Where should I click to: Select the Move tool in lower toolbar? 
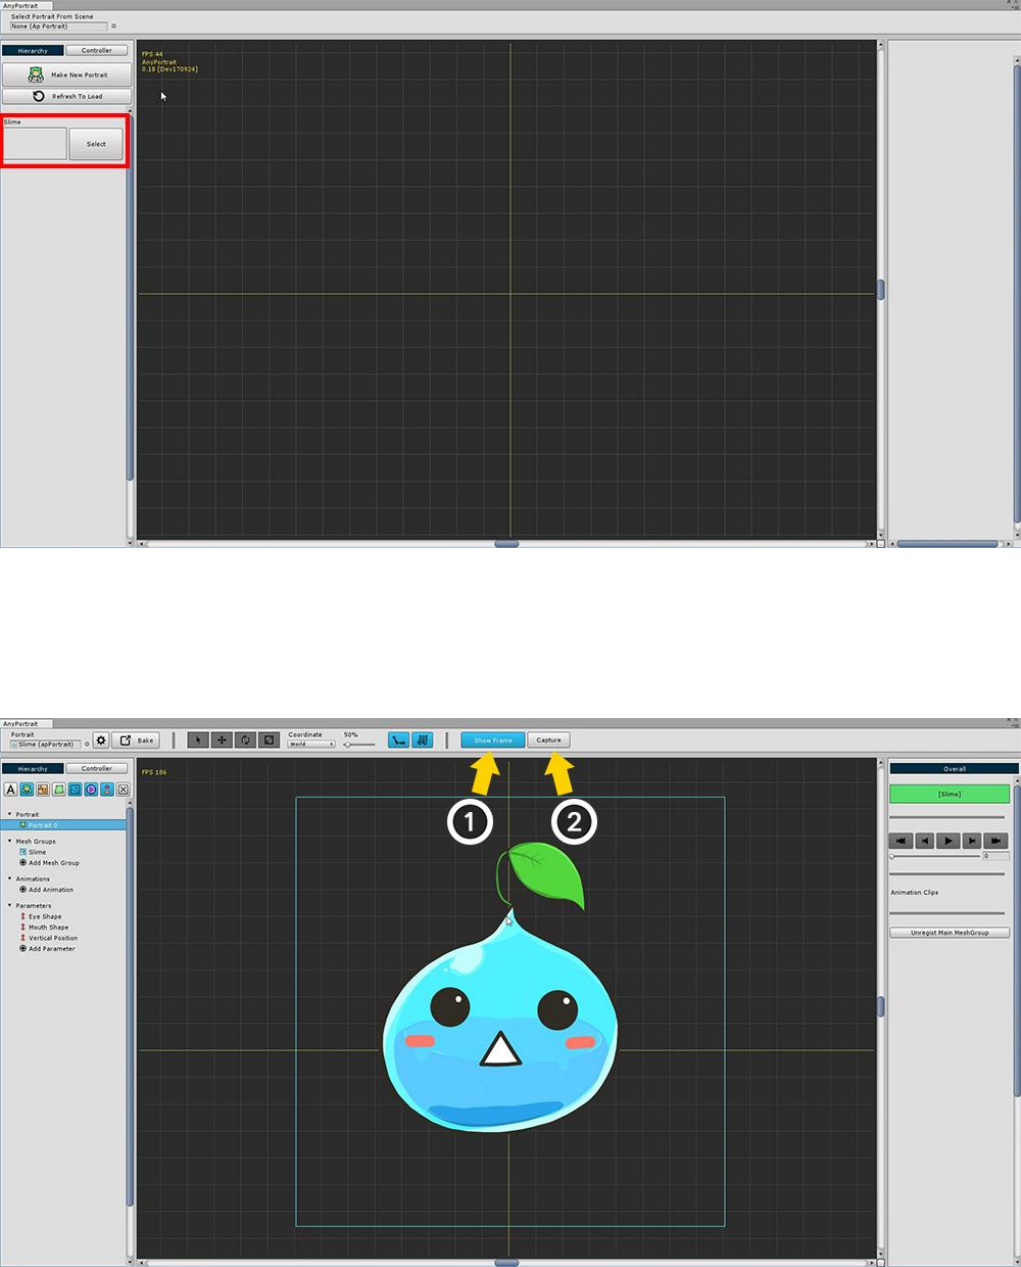[222, 740]
